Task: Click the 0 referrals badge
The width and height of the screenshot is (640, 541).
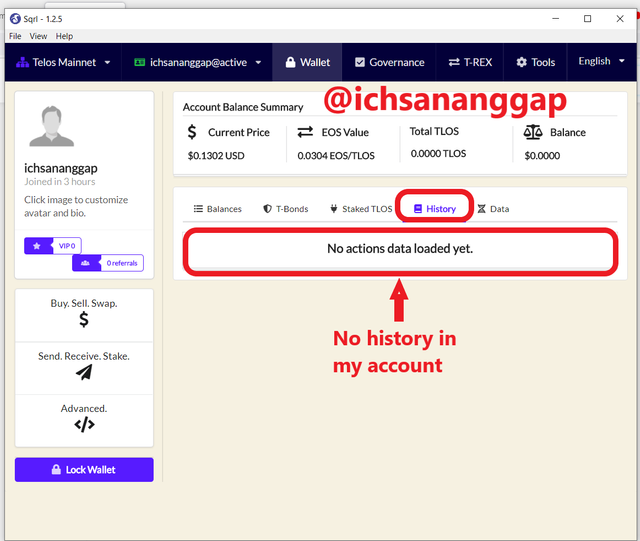Action: [108, 263]
